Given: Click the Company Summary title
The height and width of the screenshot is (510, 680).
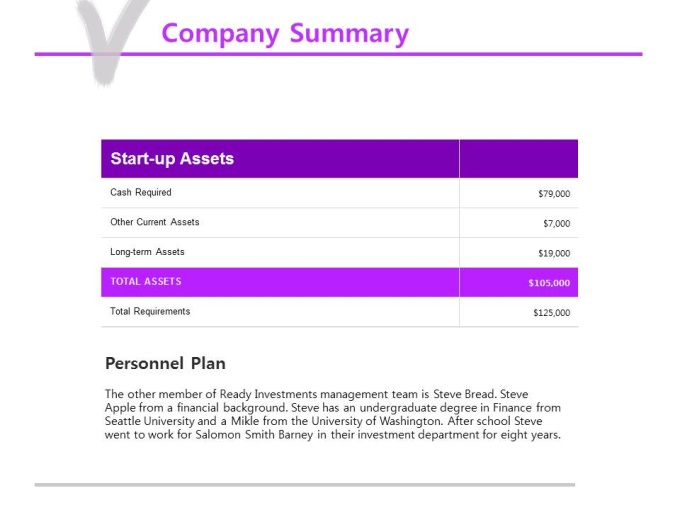Looking at the screenshot, I should 285,34.
